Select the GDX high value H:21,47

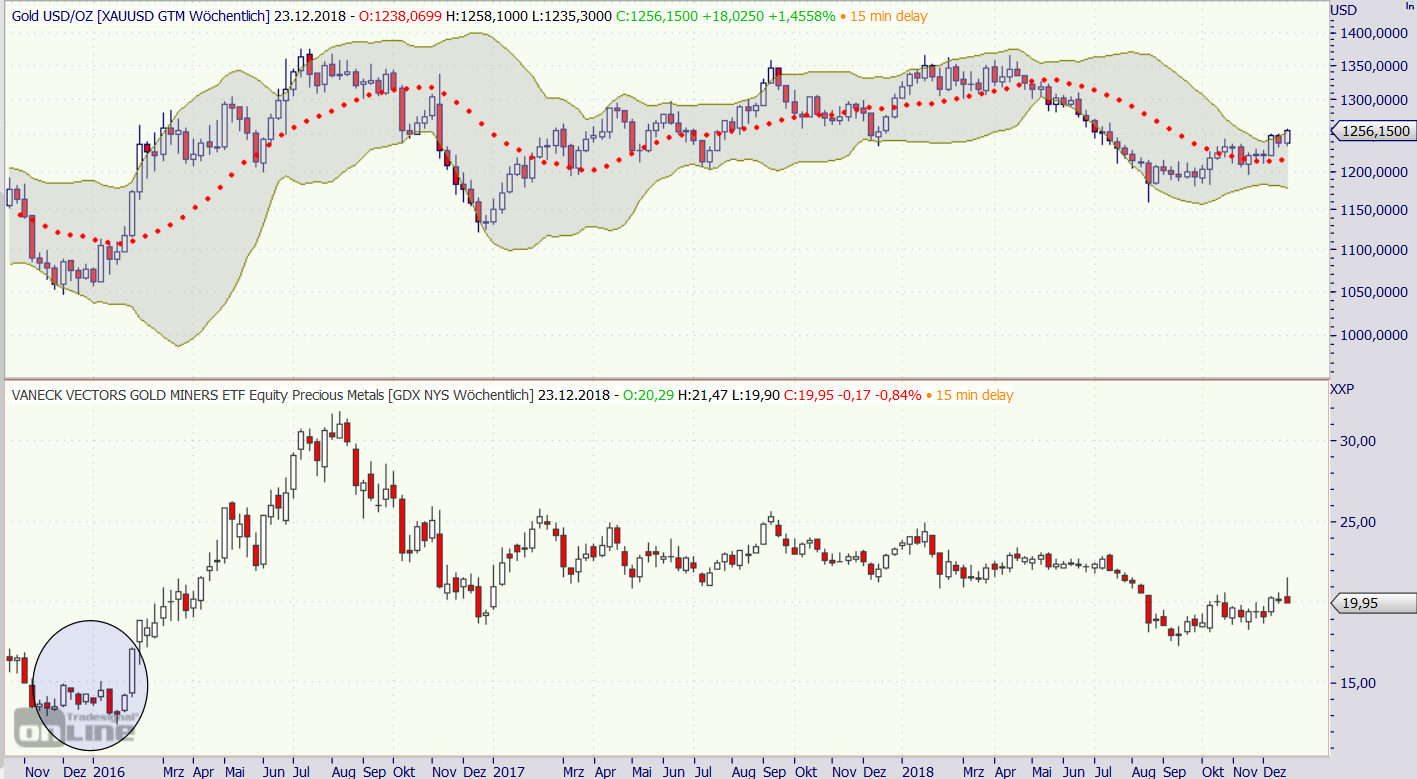pyautogui.click(x=703, y=395)
